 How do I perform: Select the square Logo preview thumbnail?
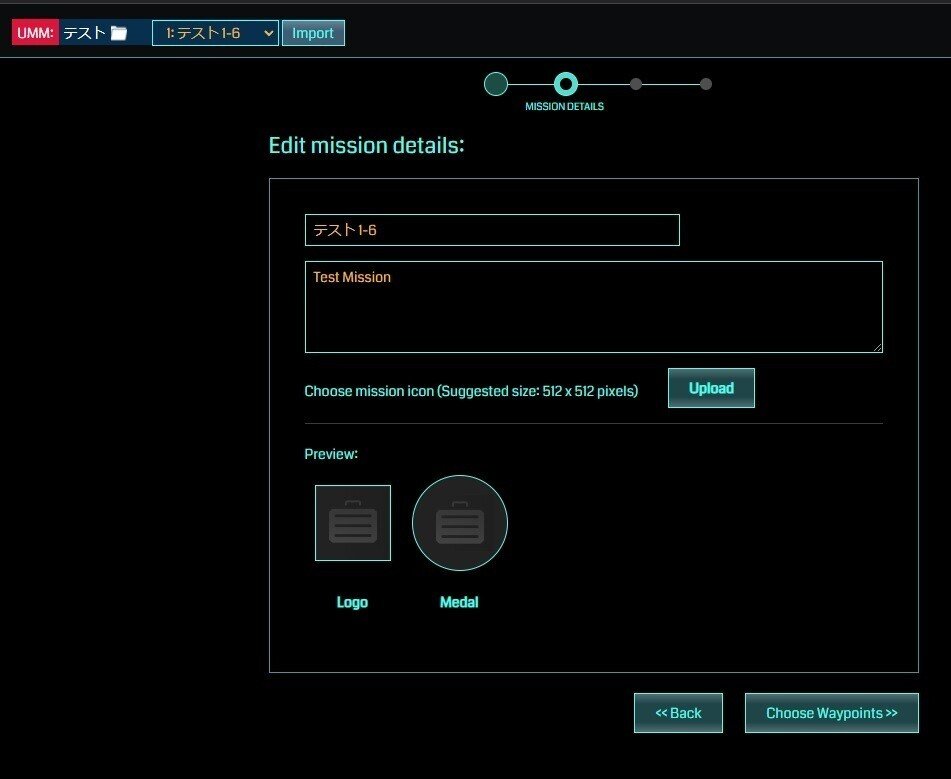(x=353, y=523)
